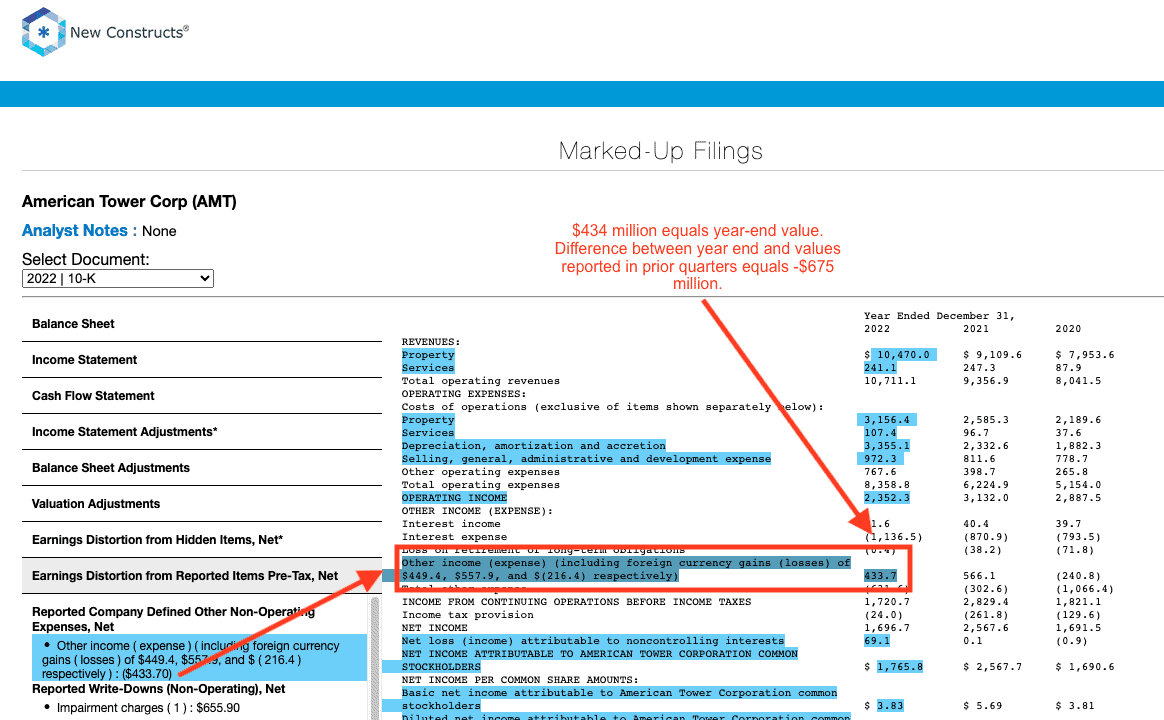This screenshot has height=720, width=1164.
Task: Click the Reported Write-Downs (Non-Operating), Net heading
Action: [x=159, y=689]
